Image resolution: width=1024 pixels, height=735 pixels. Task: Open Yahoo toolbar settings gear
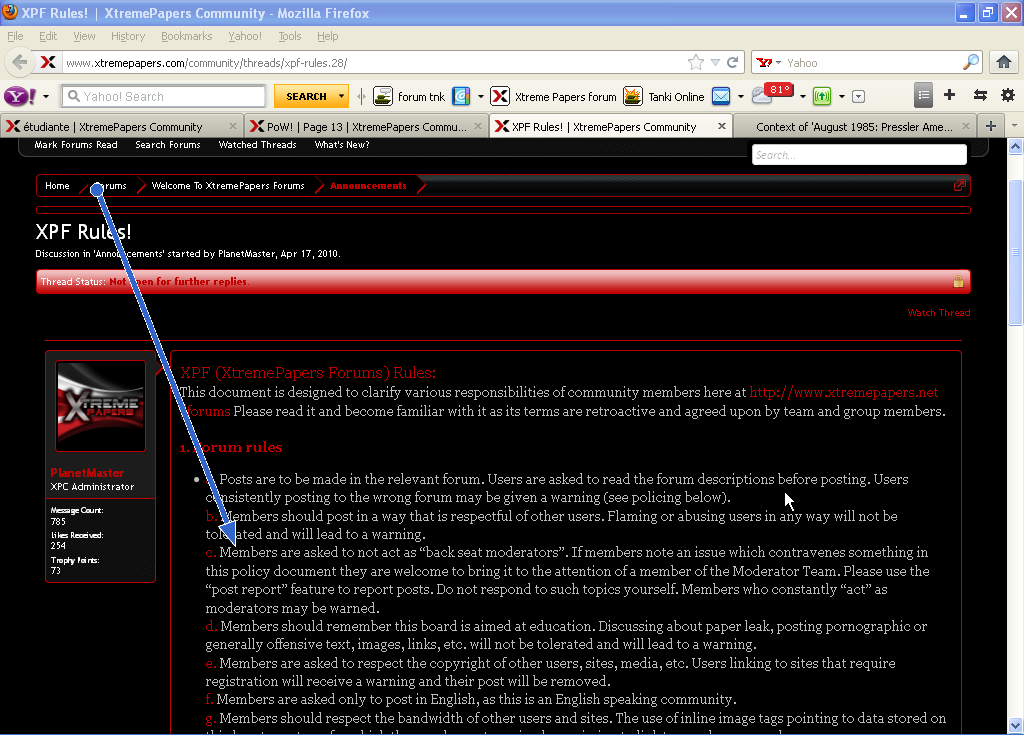coord(1008,95)
